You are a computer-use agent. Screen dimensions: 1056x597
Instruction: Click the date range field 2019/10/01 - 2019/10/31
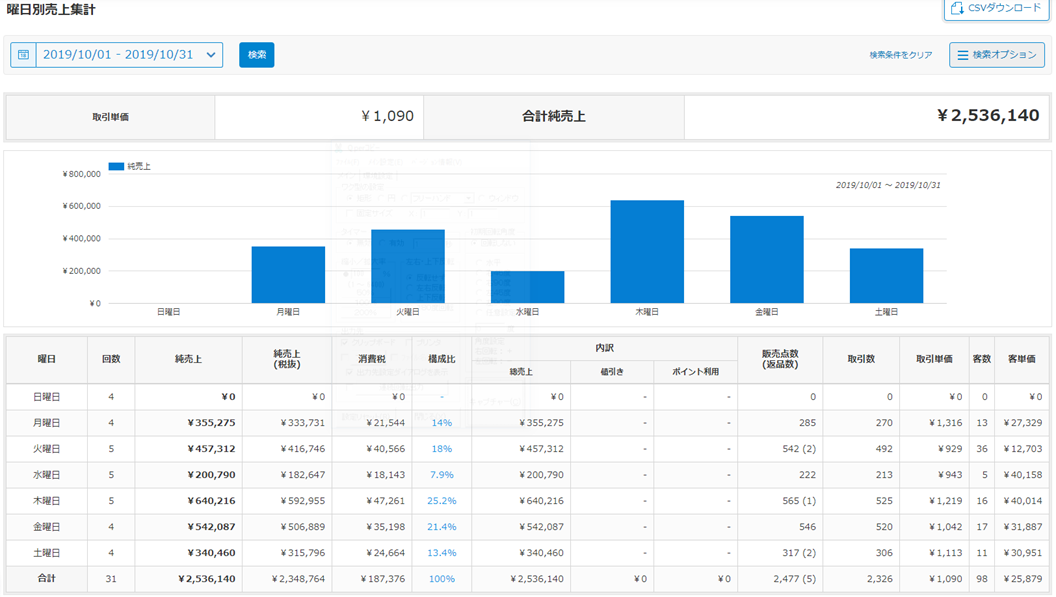(x=117, y=55)
